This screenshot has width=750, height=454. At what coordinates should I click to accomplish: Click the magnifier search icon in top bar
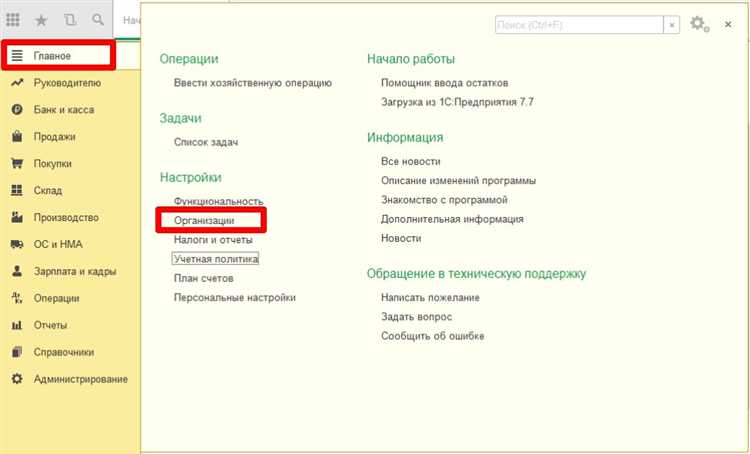[x=98, y=20]
